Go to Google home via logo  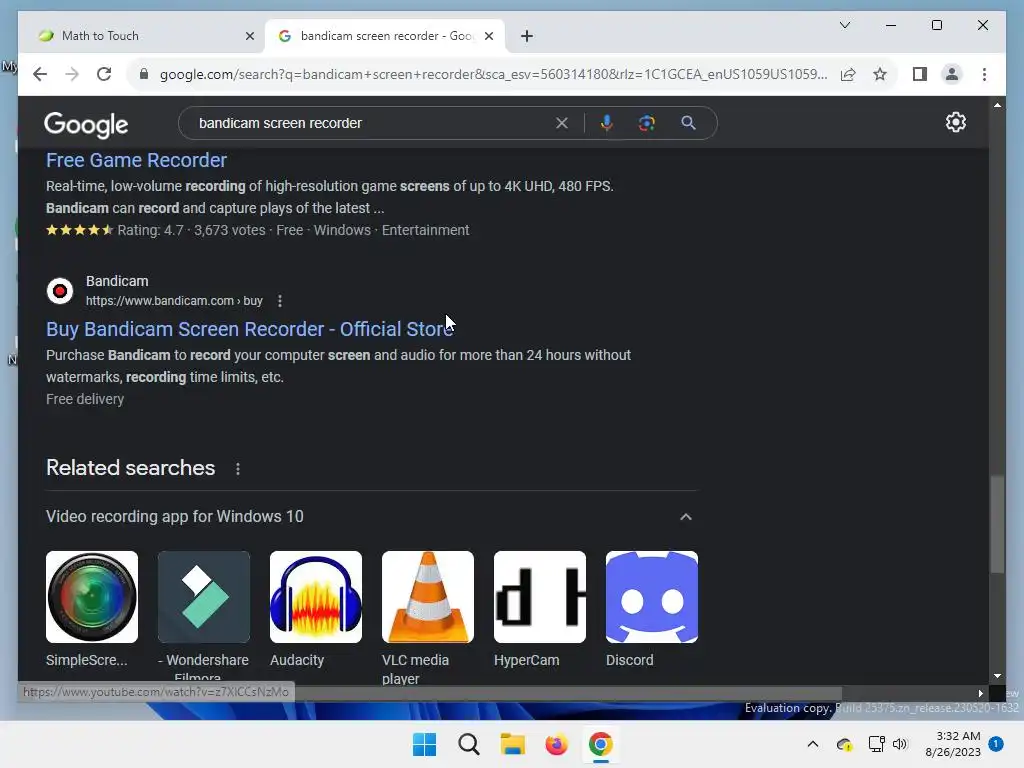click(x=86, y=124)
